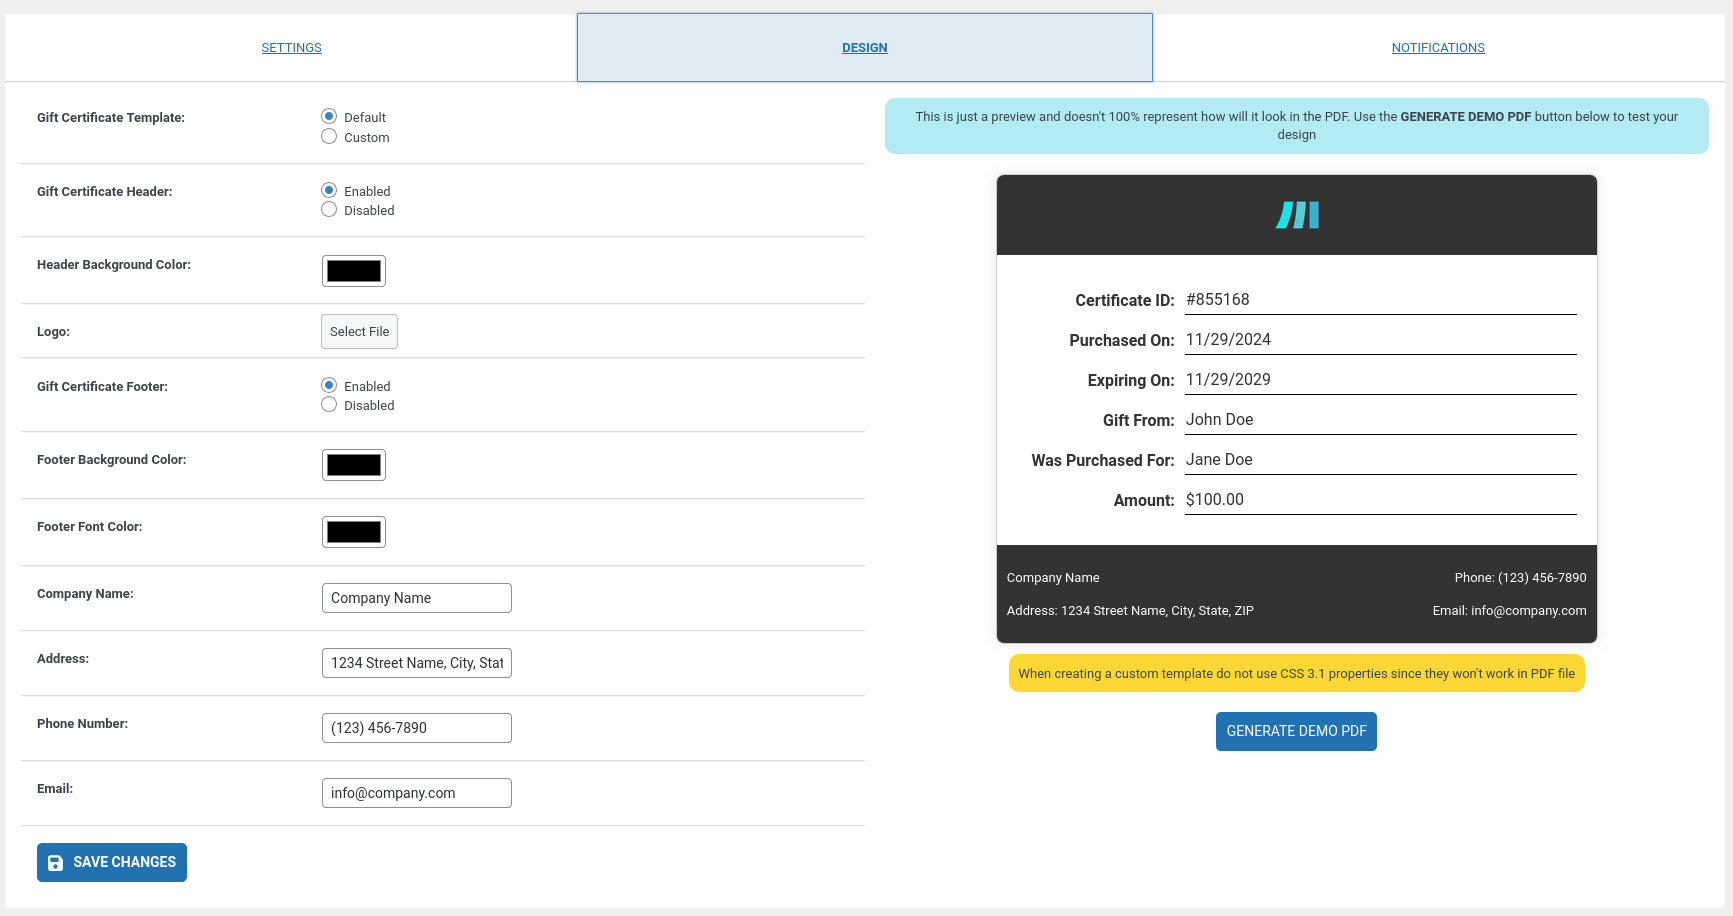The width and height of the screenshot is (1733, 916).
Task: Edit the Email input field
Action: point(416,793)
